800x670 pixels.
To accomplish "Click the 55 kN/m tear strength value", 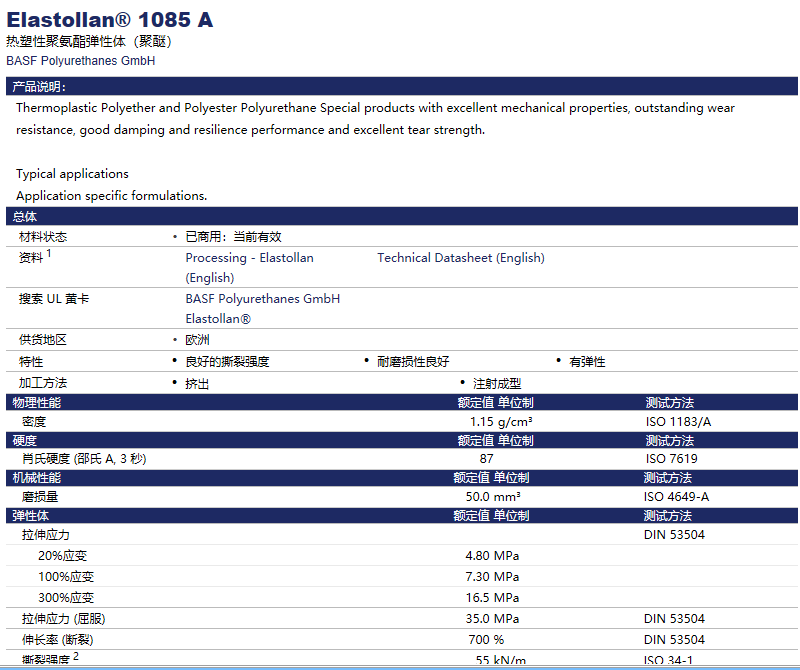I will pos(501,660).
